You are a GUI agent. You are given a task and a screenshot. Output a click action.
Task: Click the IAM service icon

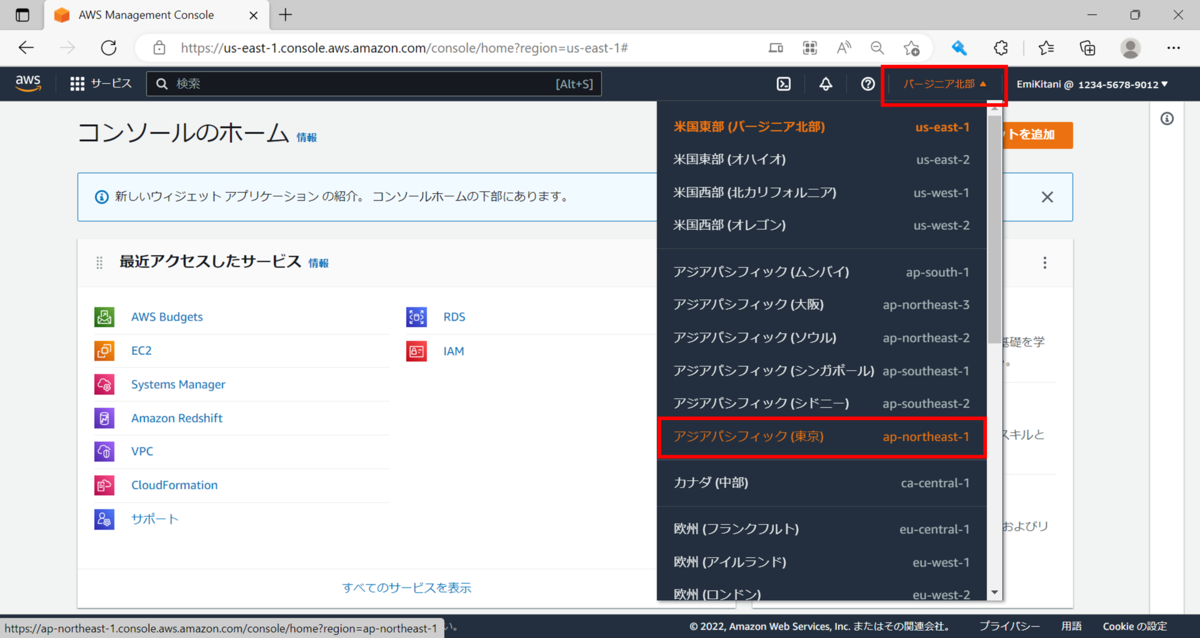coord(416,351)
